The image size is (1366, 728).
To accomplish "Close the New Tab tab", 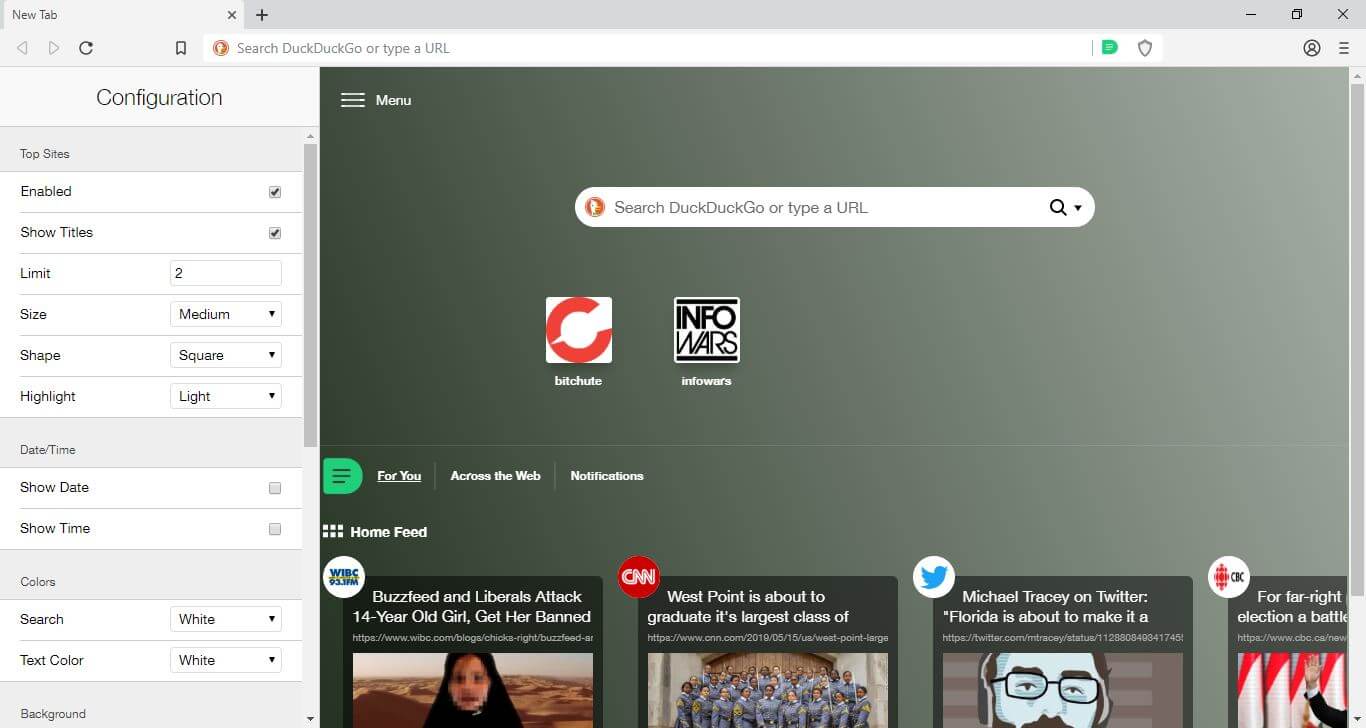I will point(232,15).
